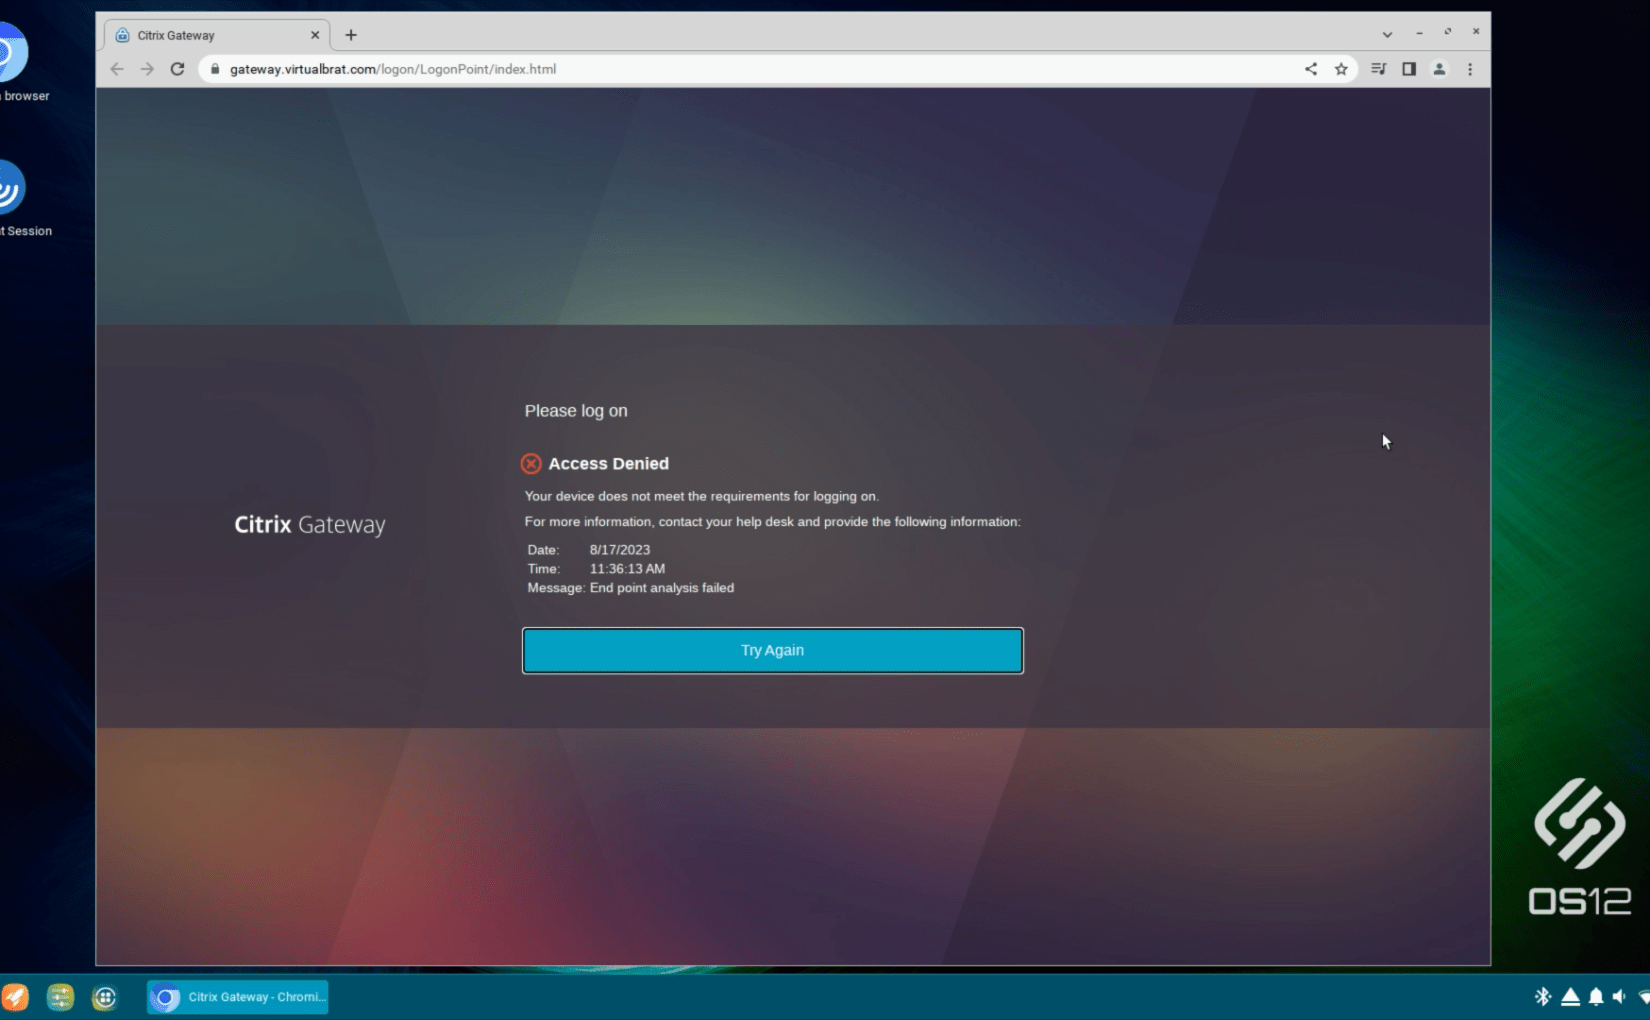Toggle the browser side panel
The height and width of the screenshot is (1020, 1650).
pos(1408,69)
